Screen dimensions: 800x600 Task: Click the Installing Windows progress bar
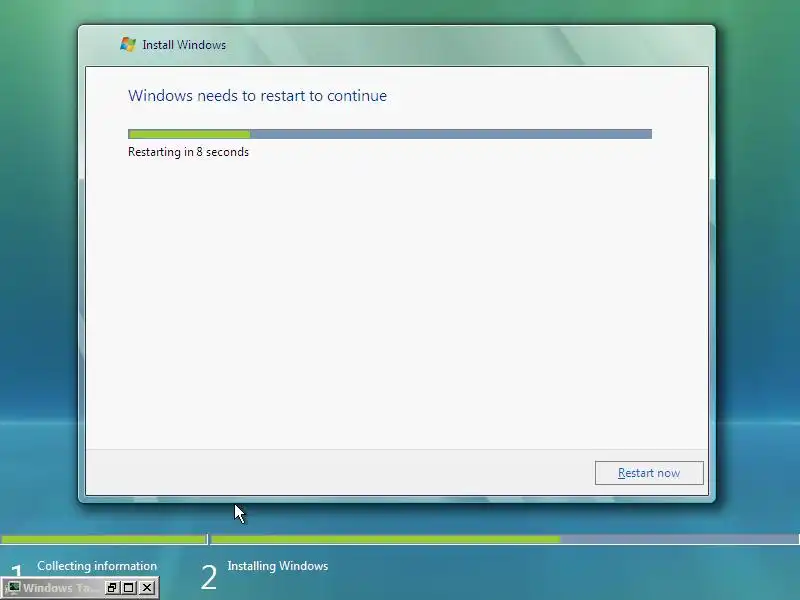click(505, 539)
